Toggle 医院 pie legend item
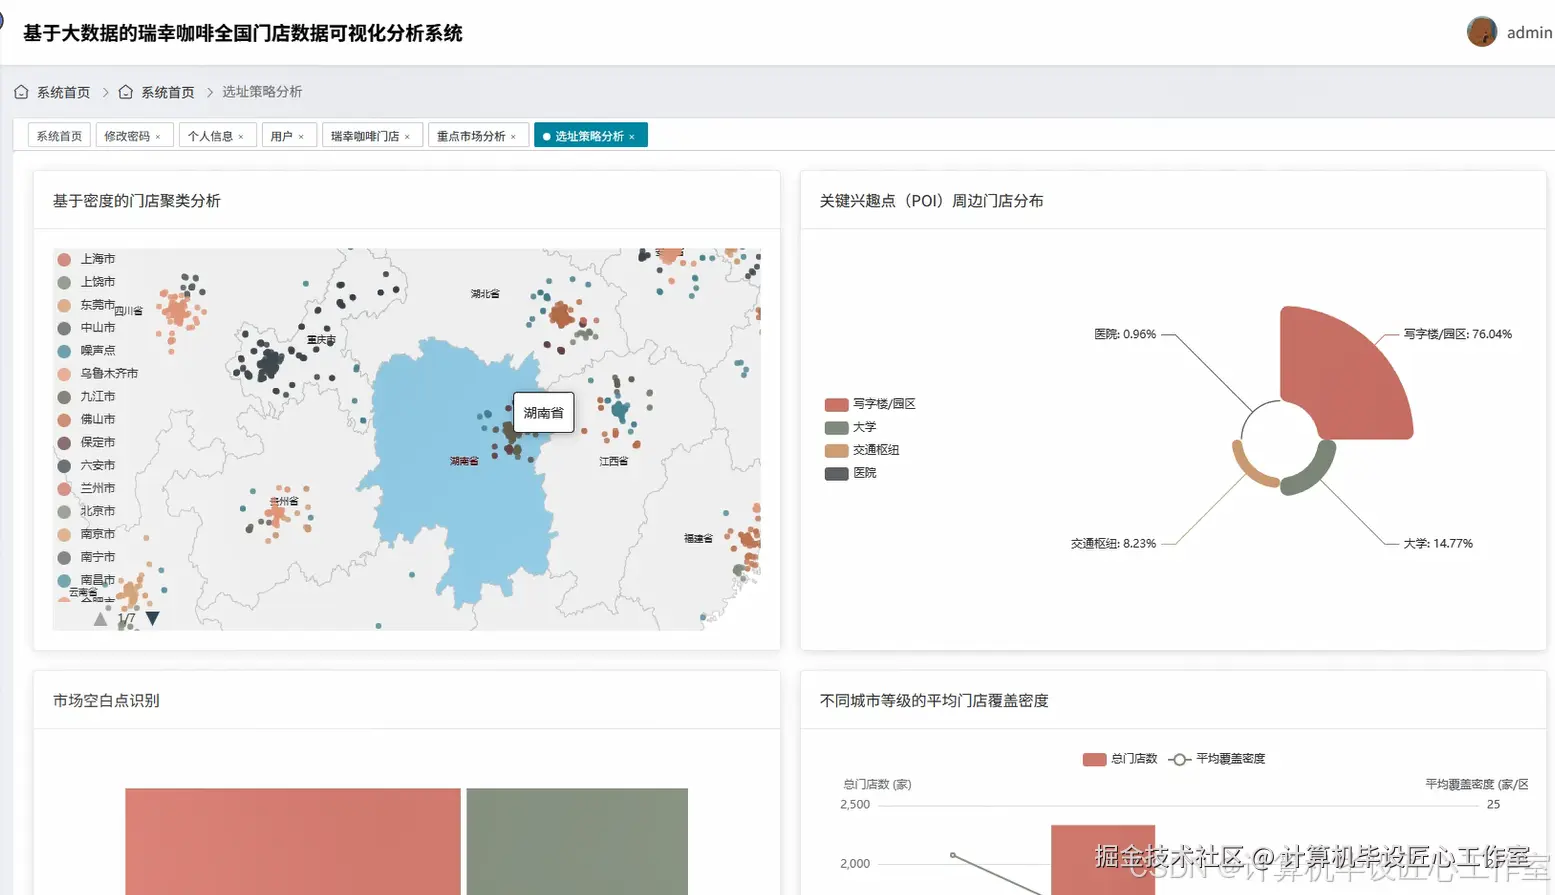This screenshot has width=1555, height=895. (851, 473)
